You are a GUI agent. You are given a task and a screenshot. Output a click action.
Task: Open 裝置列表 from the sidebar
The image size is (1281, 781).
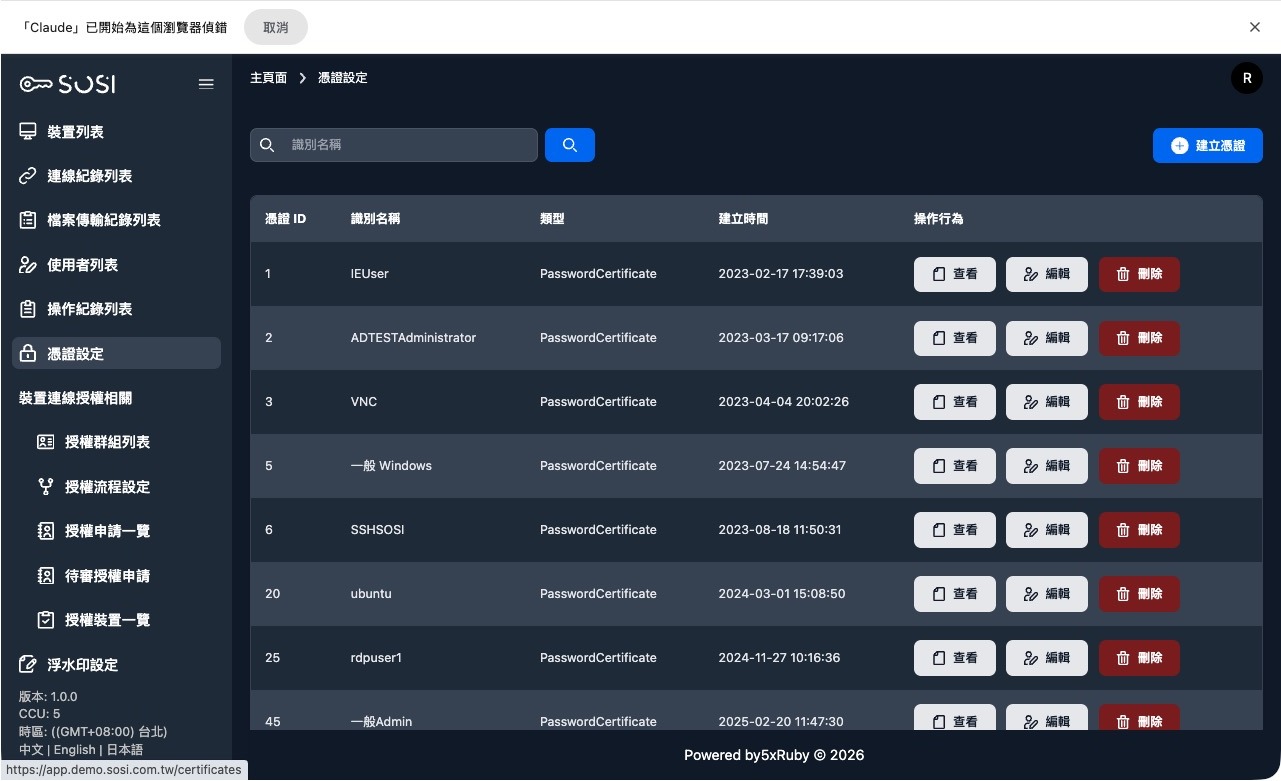[75, 132]
